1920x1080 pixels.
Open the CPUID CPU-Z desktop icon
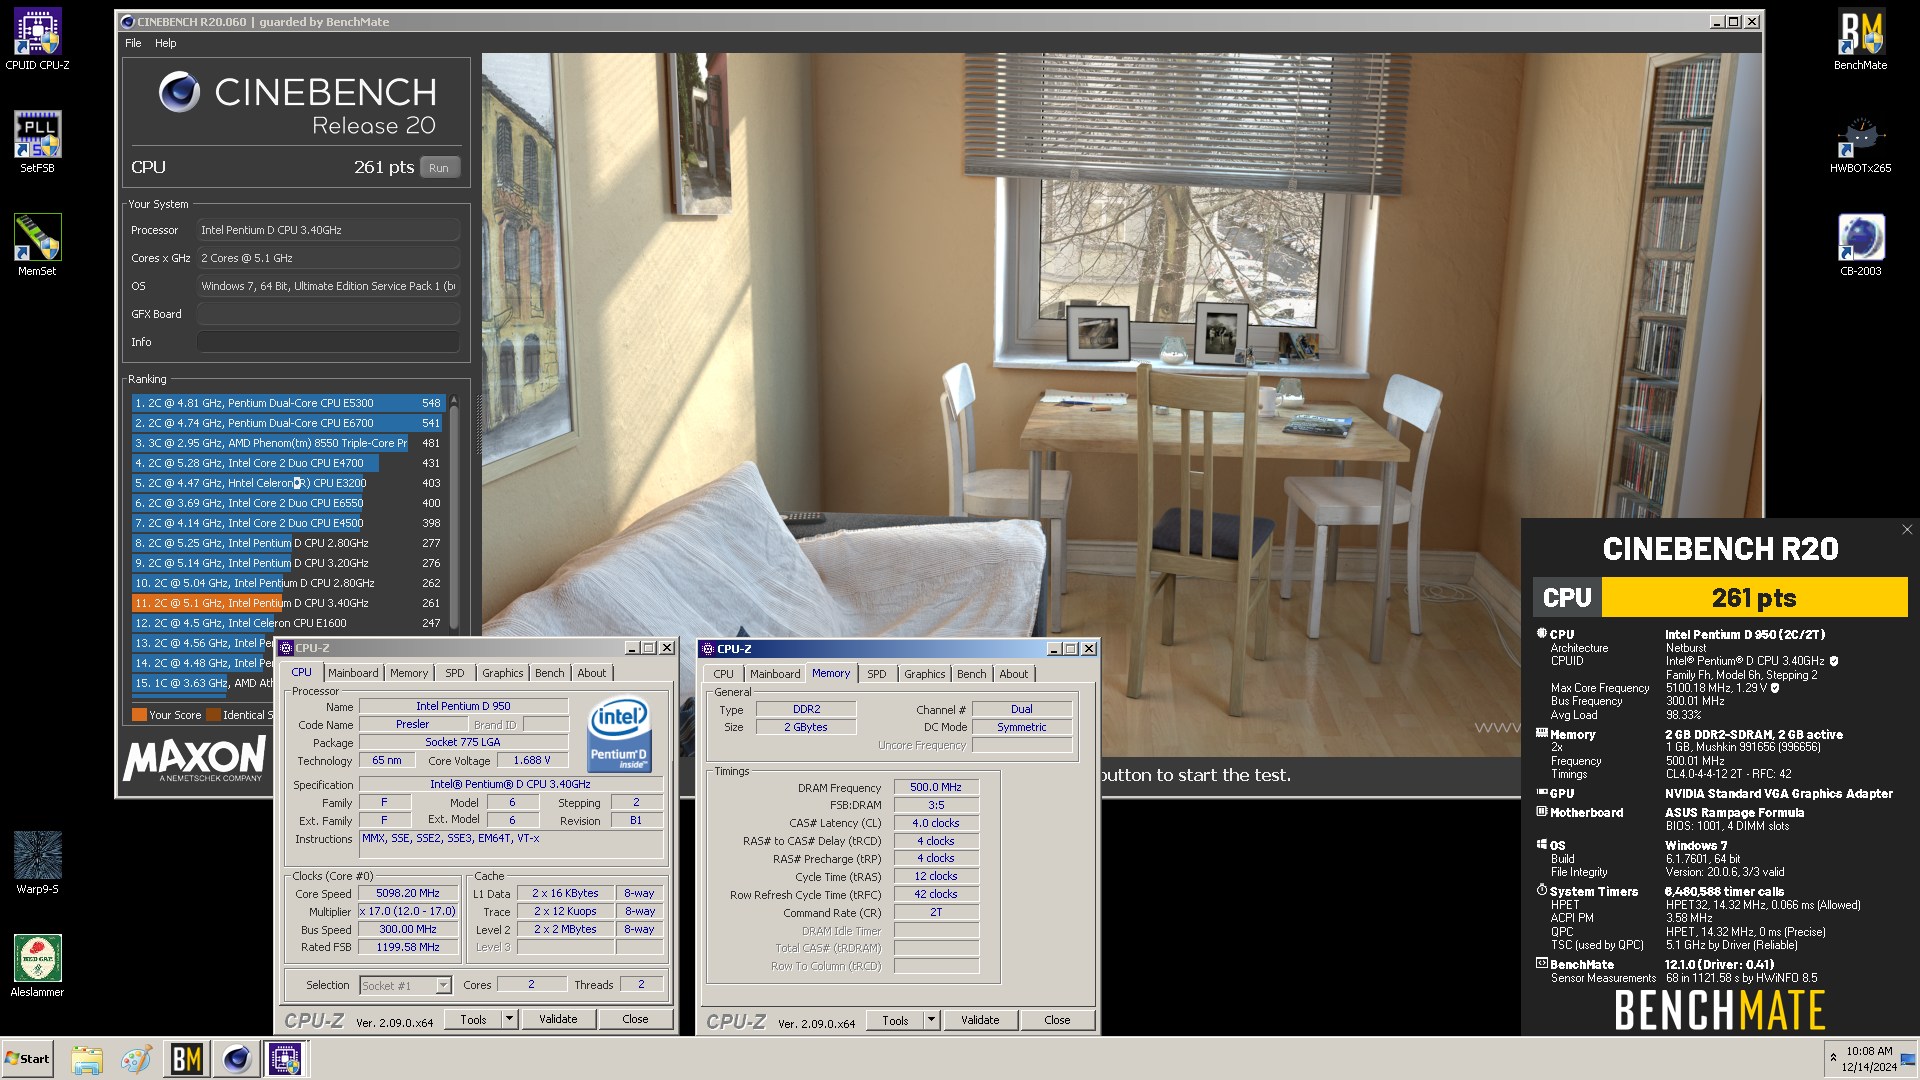click(x=37, y=40)
